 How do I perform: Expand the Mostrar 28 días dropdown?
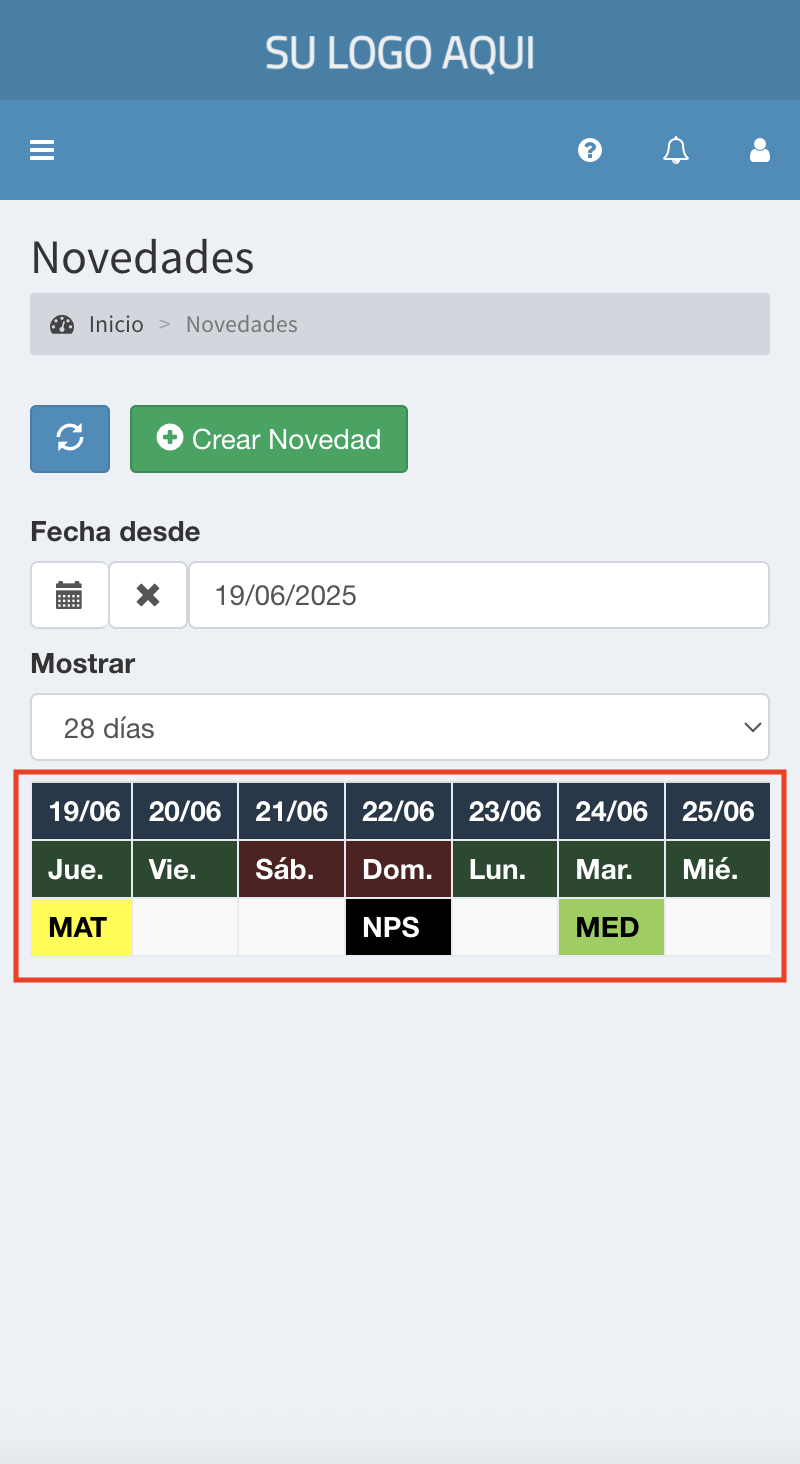tap(400, 727)
